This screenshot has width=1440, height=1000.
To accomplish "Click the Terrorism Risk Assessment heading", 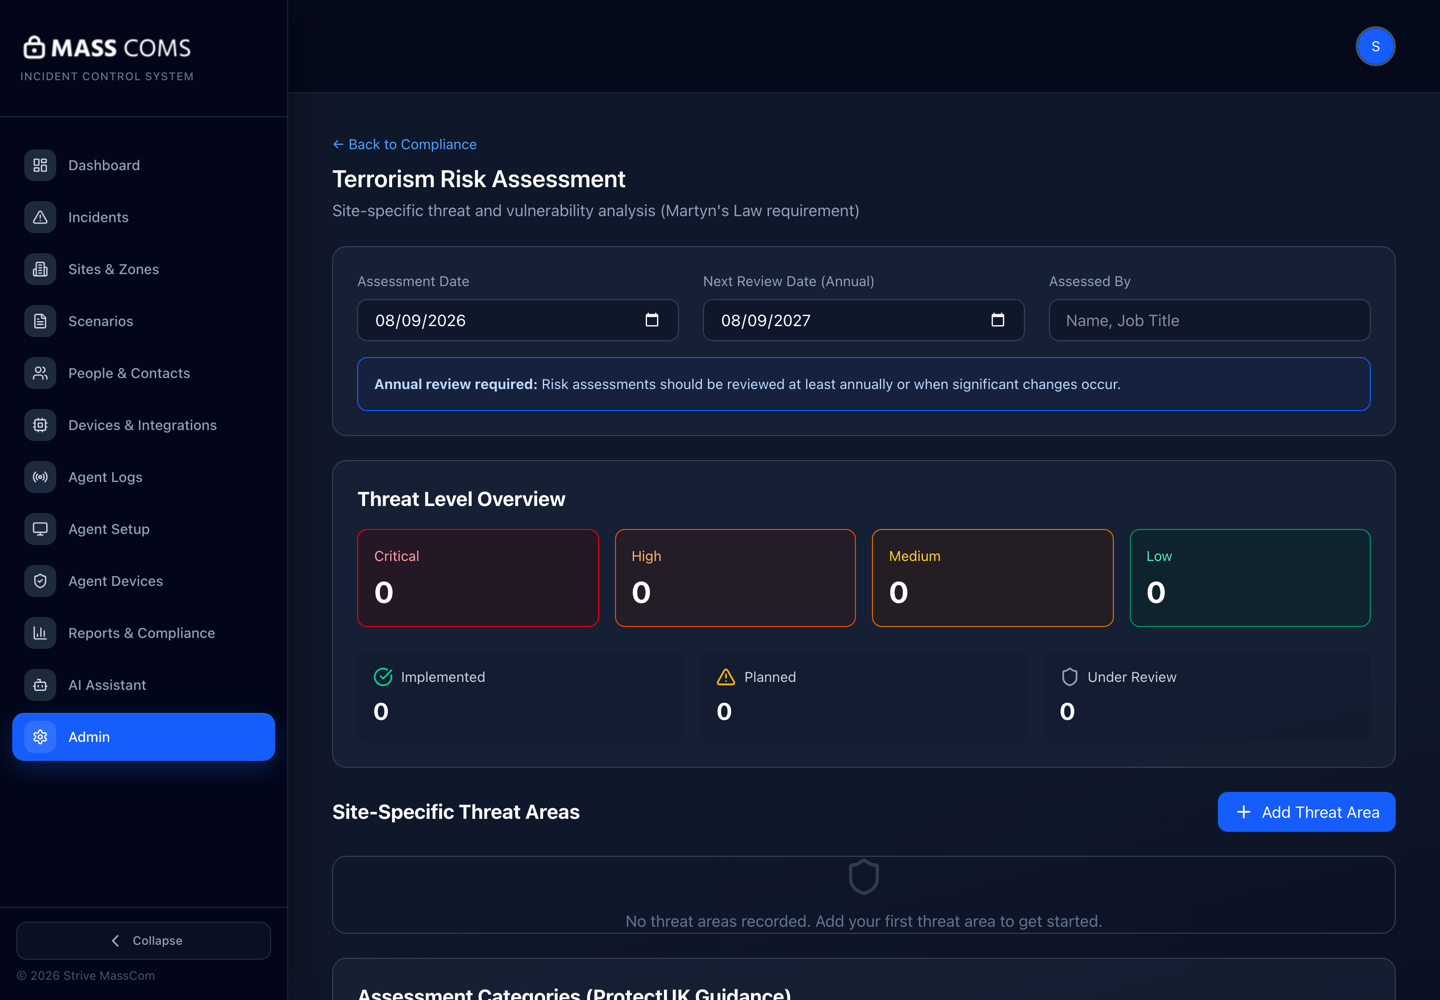I will coord(479,179).
